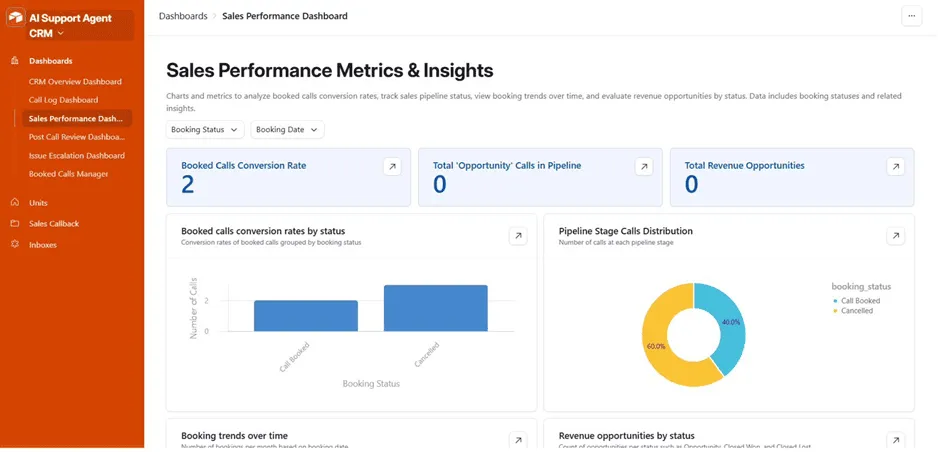Expand Booked calls conversion rates by status chart

click(x=518, y=236)
